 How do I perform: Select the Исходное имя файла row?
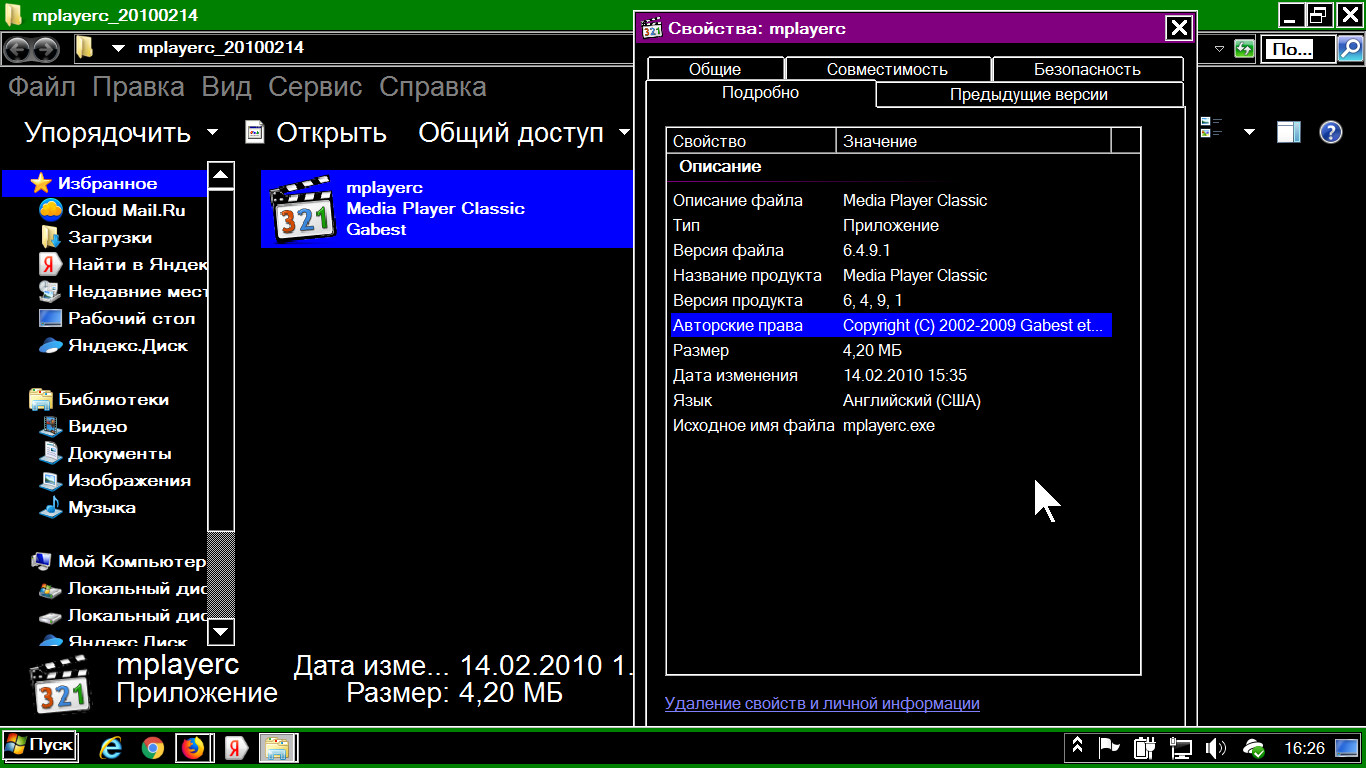890,425
